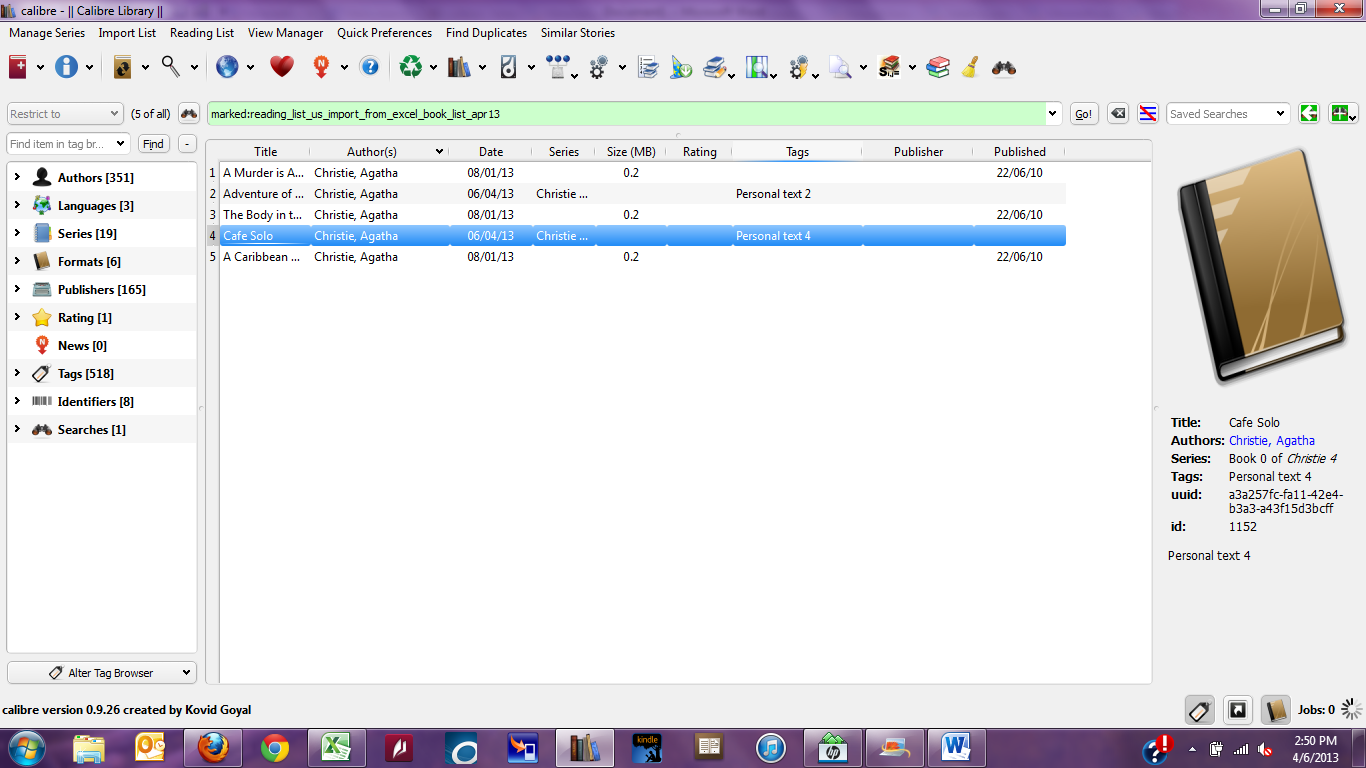
Task: Toggle the Book Details panel button
Action: pos(1275,710)
